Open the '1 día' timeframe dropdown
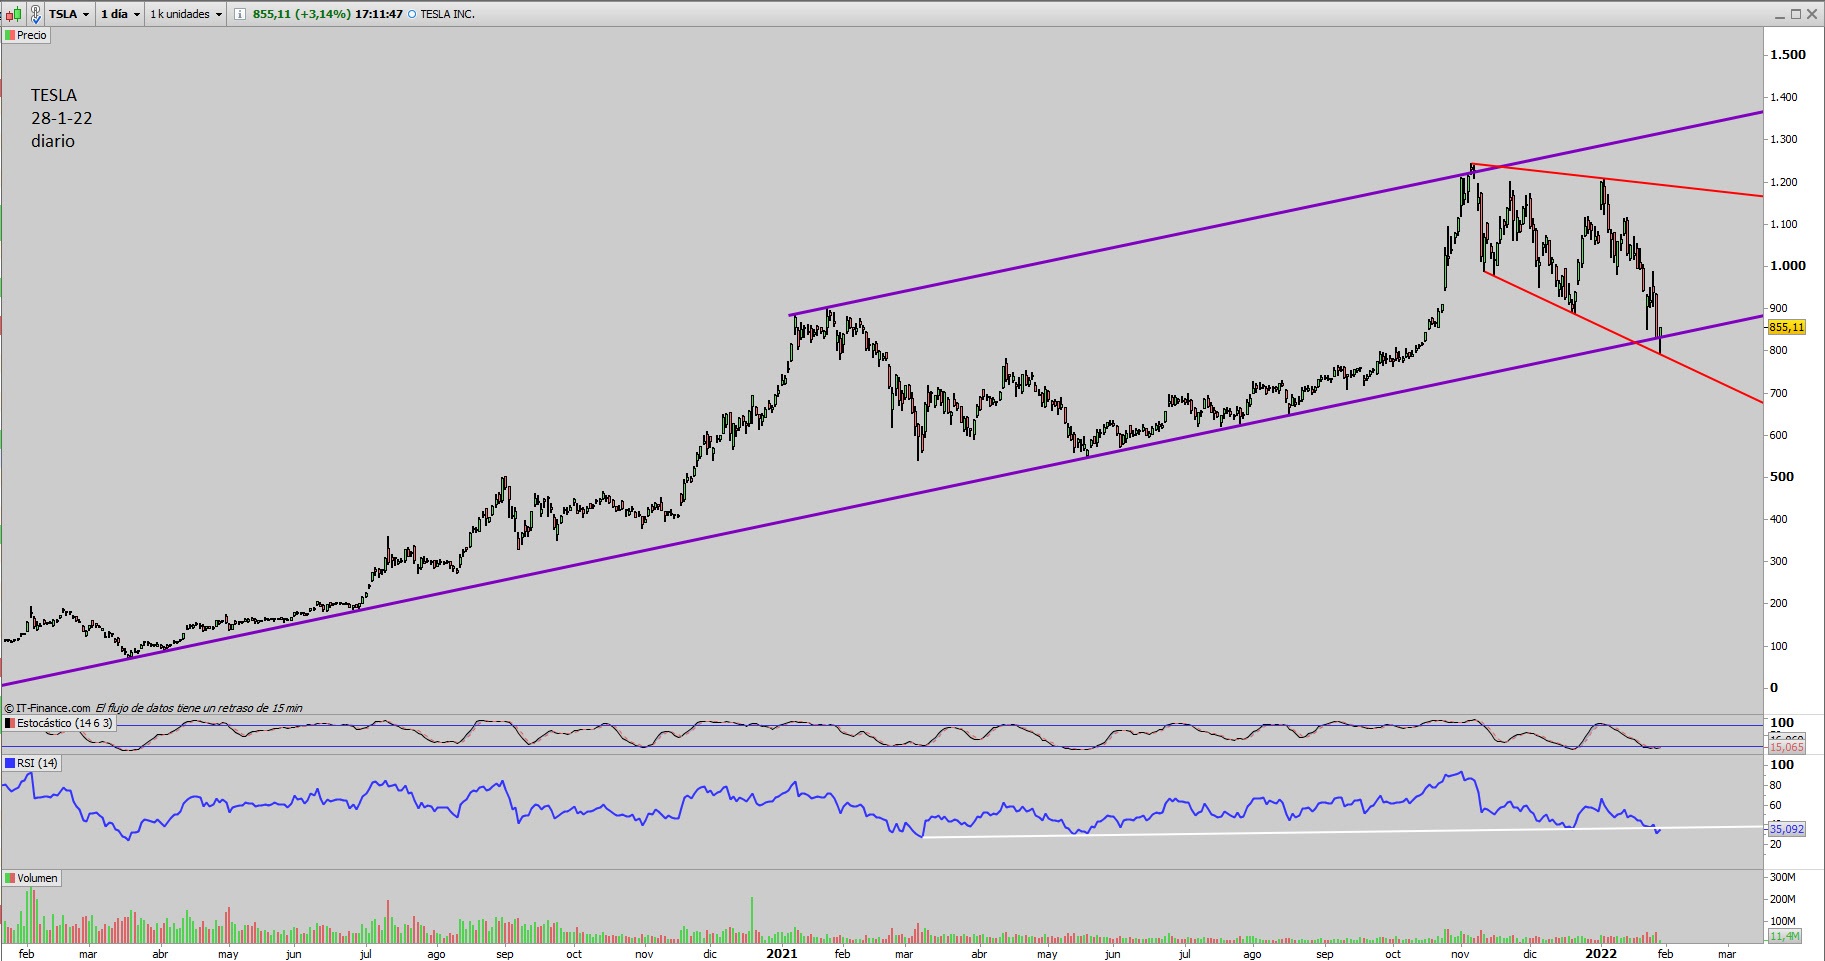 click(x=120, y=14)
